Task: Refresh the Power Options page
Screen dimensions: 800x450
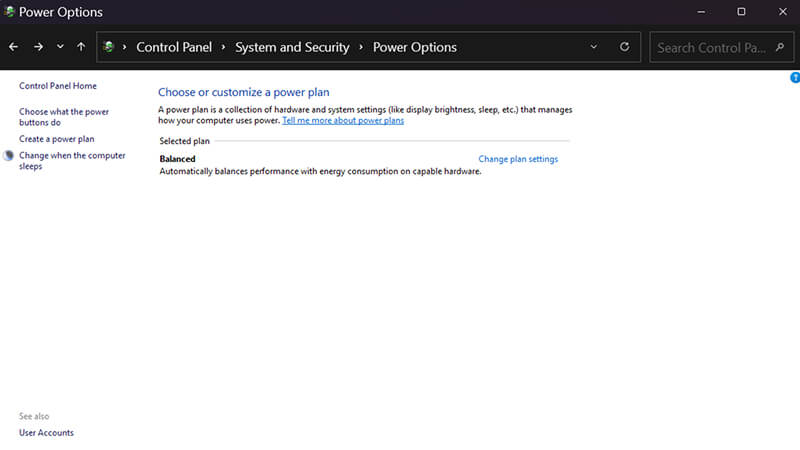Action: (x=624, y=47)
